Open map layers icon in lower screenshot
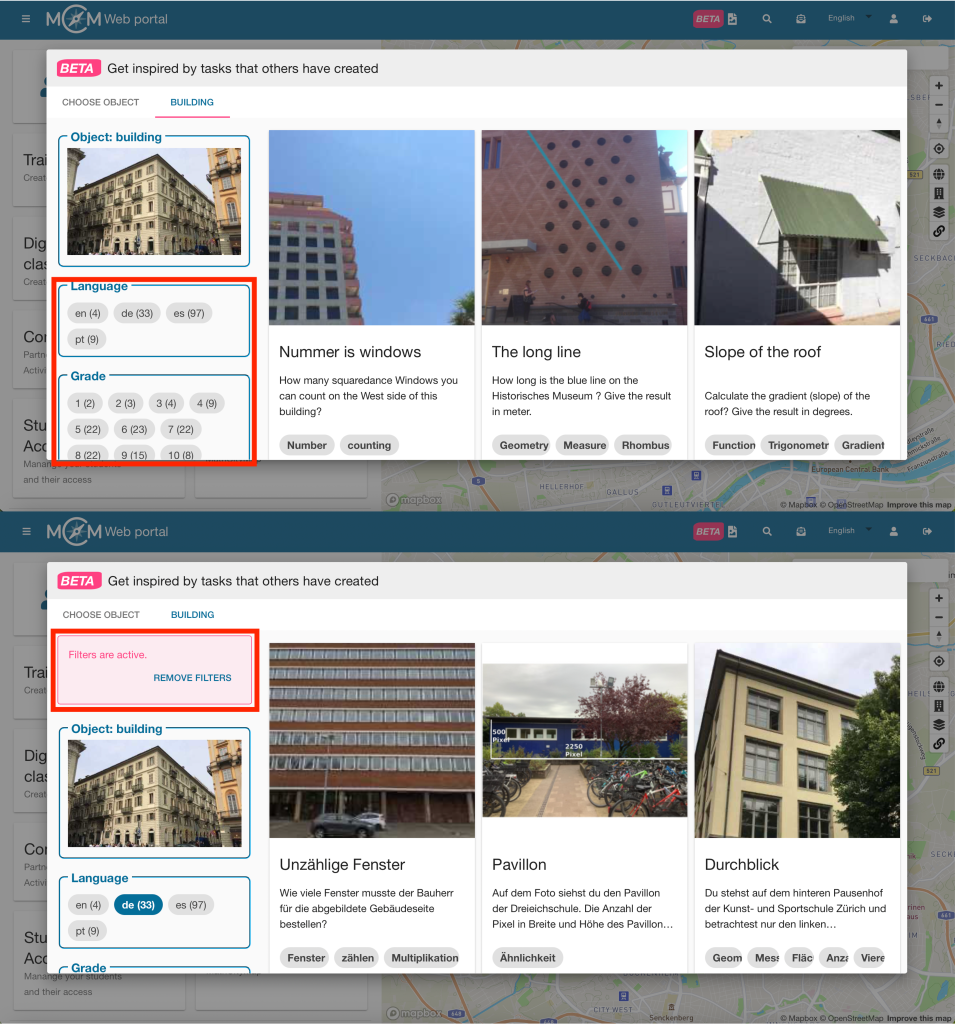 (x=939, y=725)
